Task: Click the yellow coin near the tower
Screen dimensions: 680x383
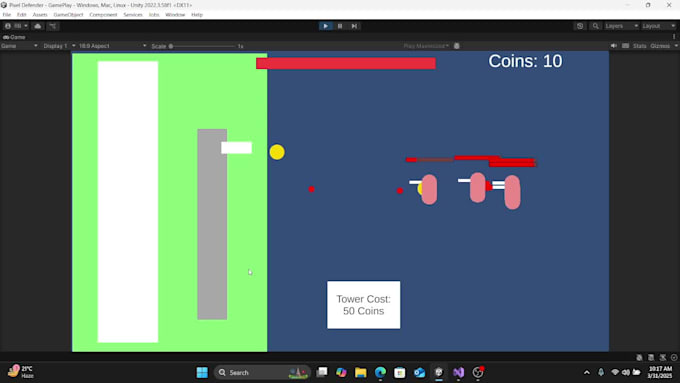Action: click(277, 152)
